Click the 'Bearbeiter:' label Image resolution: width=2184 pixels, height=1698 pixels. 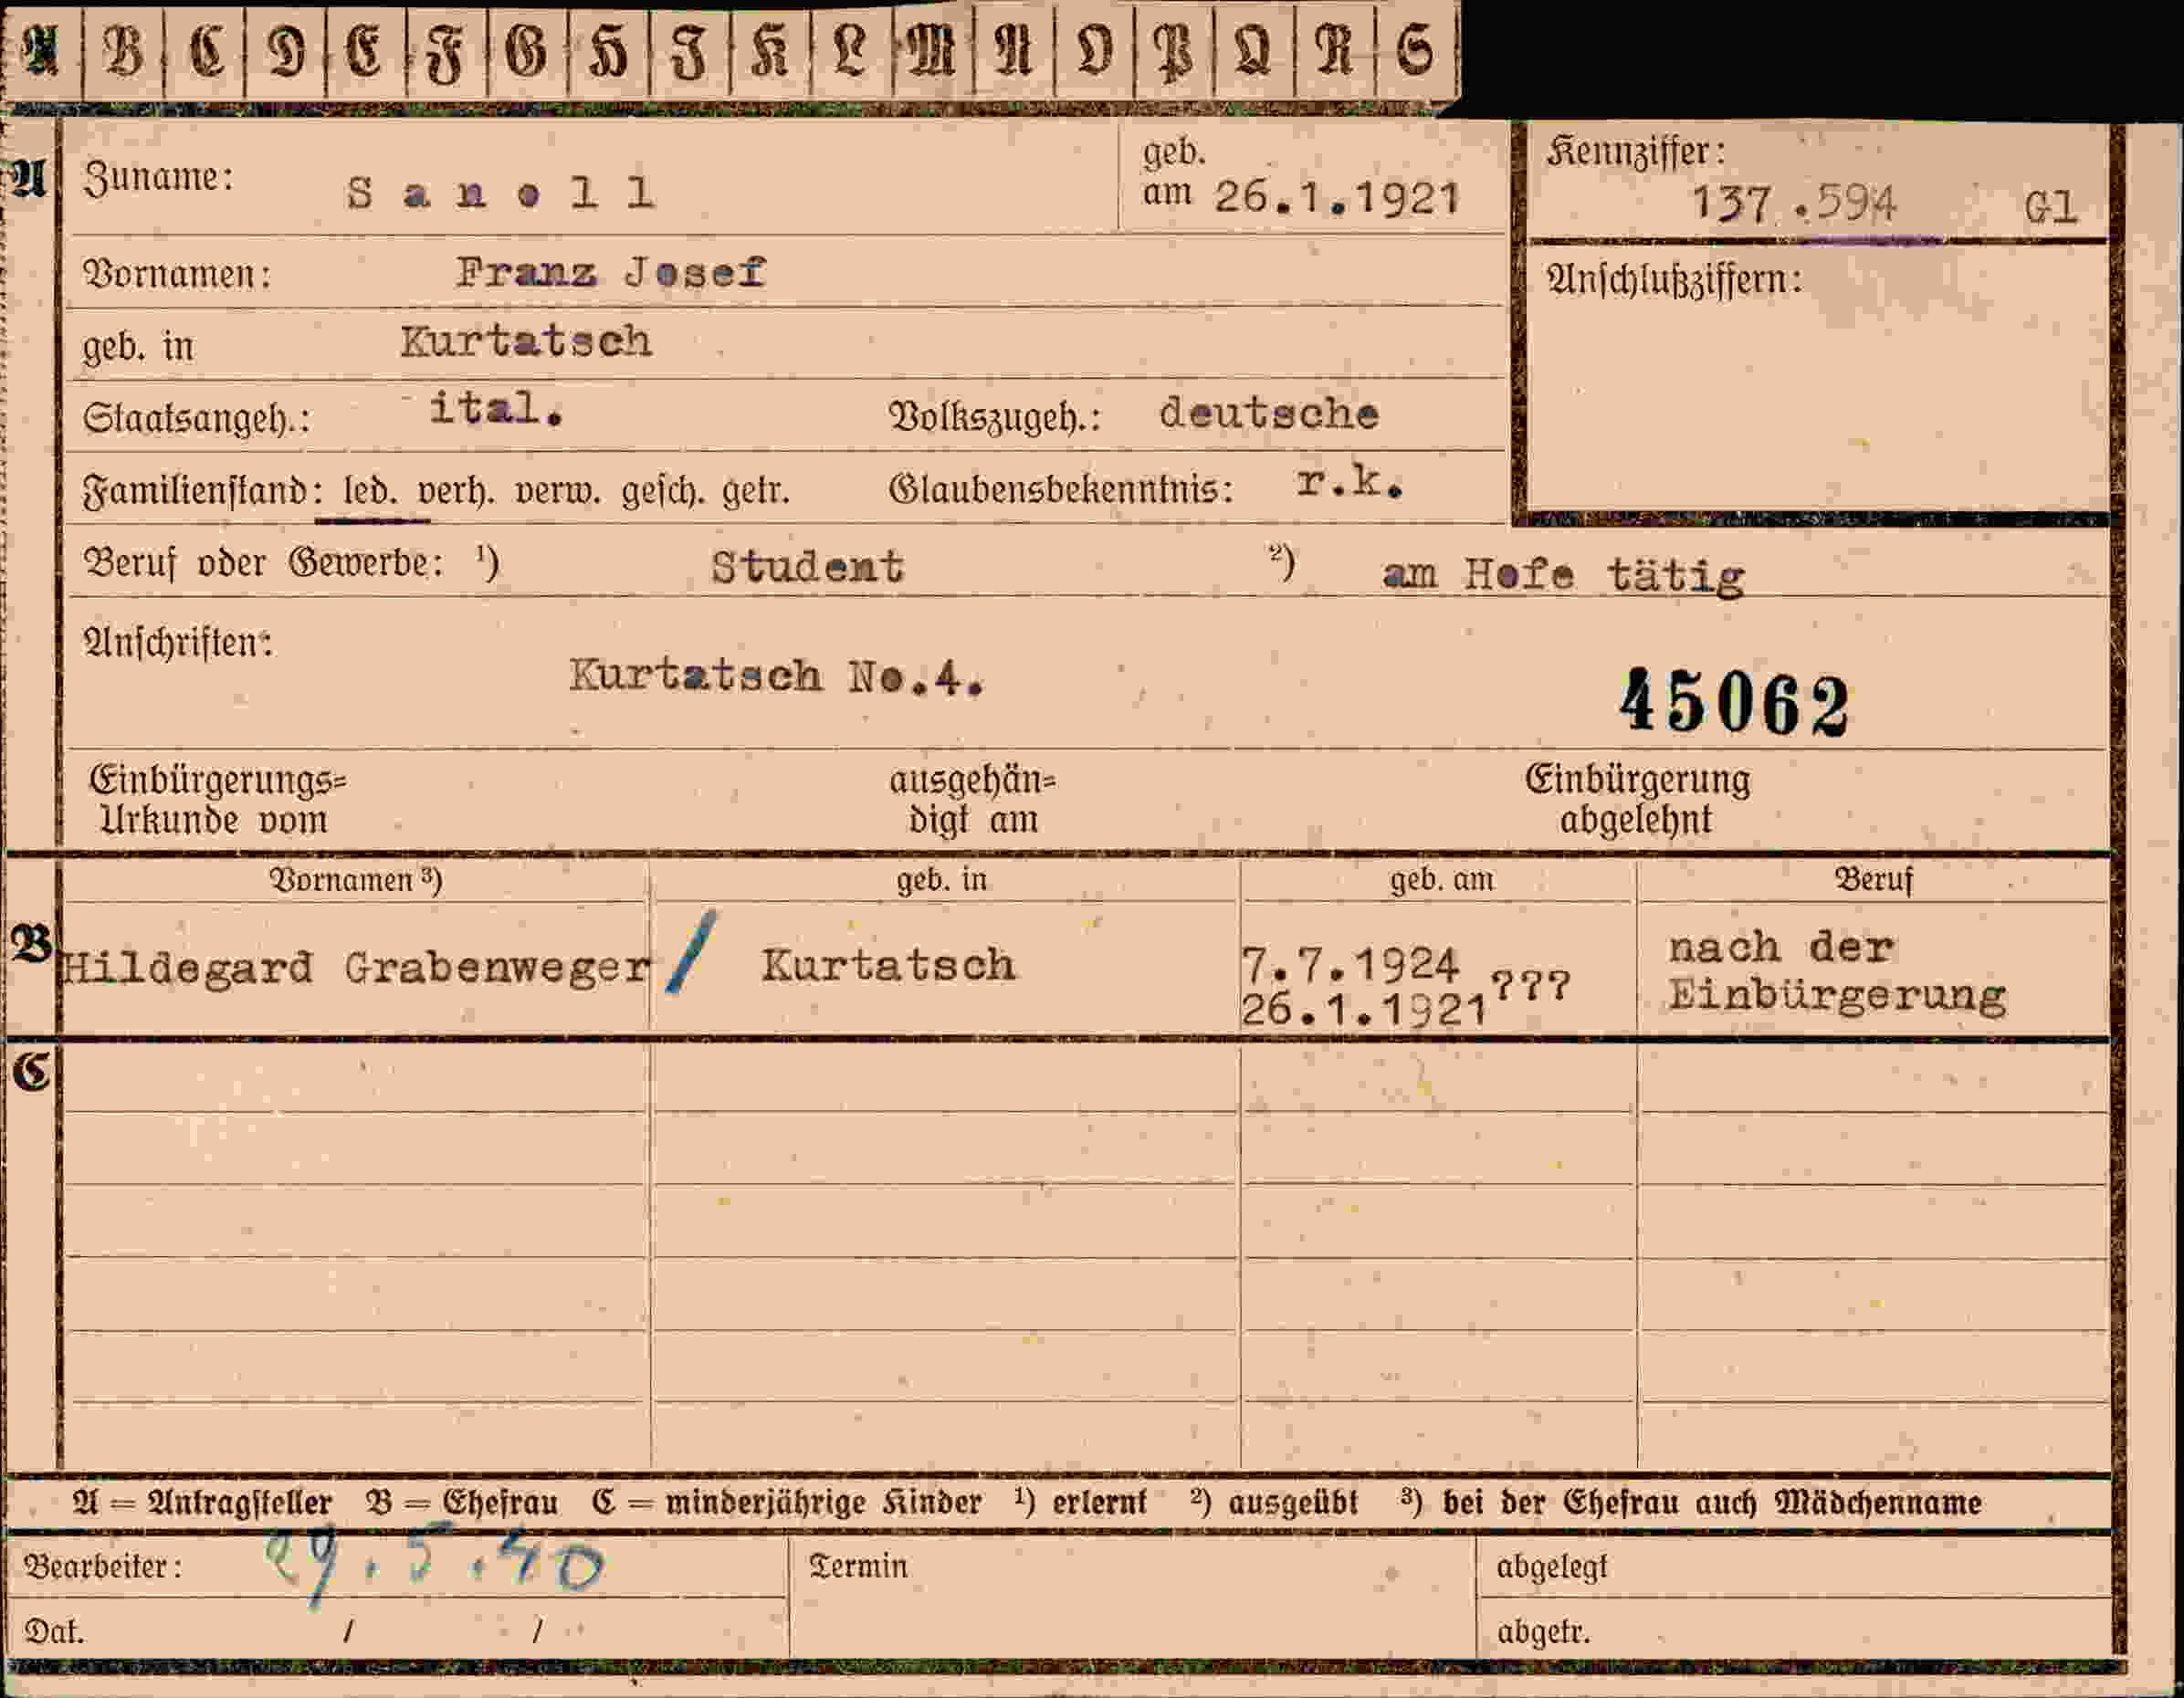click(103, 1566)
